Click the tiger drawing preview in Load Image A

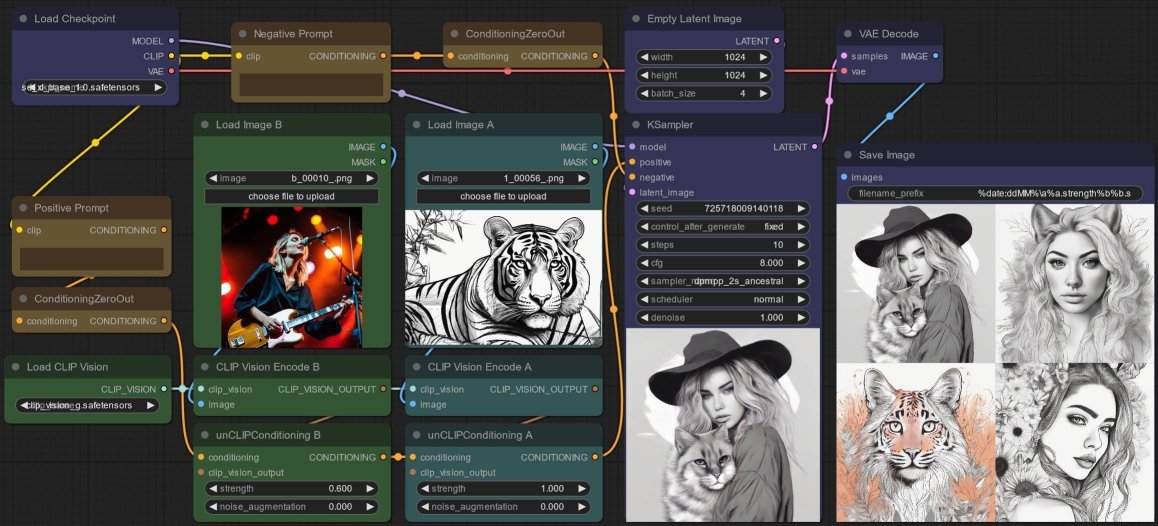click(504, 277)
